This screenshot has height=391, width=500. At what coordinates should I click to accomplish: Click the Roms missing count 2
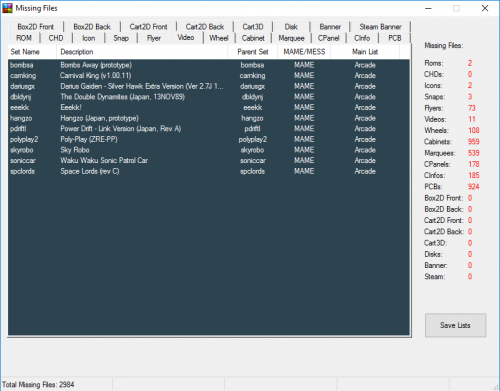pos(470,63)
